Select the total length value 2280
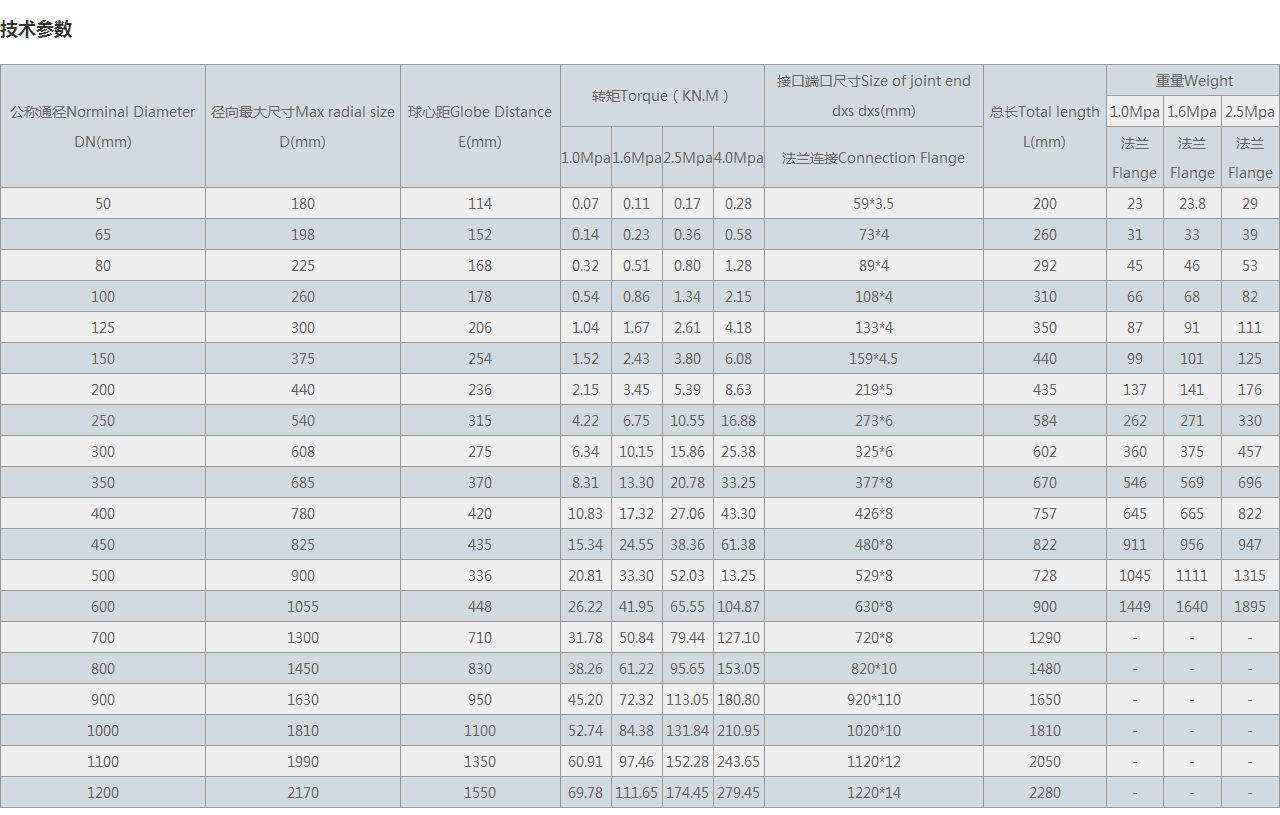Viewport: 1280px width, 815px height. click(x=1045, y=793)
